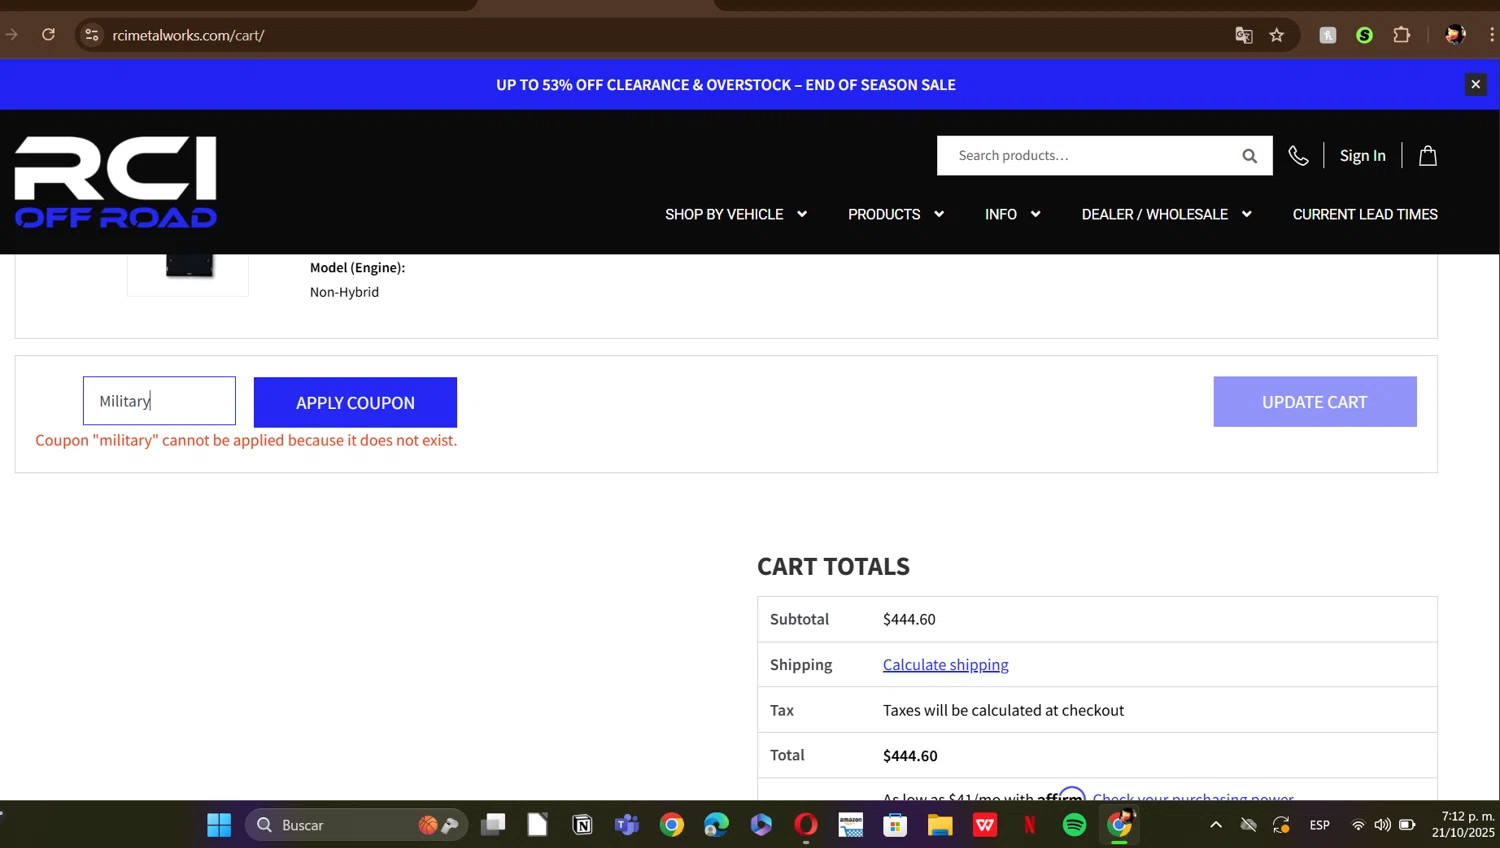Open the Chrome three-dot menu
Viewport: 1500px width, 848px height.
pyautogui.click(x=1491, y=35)
